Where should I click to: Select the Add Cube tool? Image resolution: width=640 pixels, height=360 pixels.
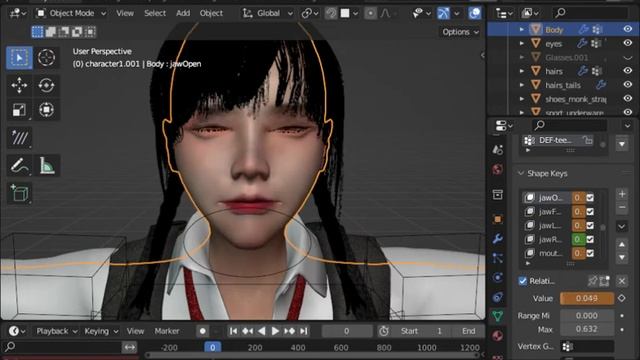click(x=19, y=193)
